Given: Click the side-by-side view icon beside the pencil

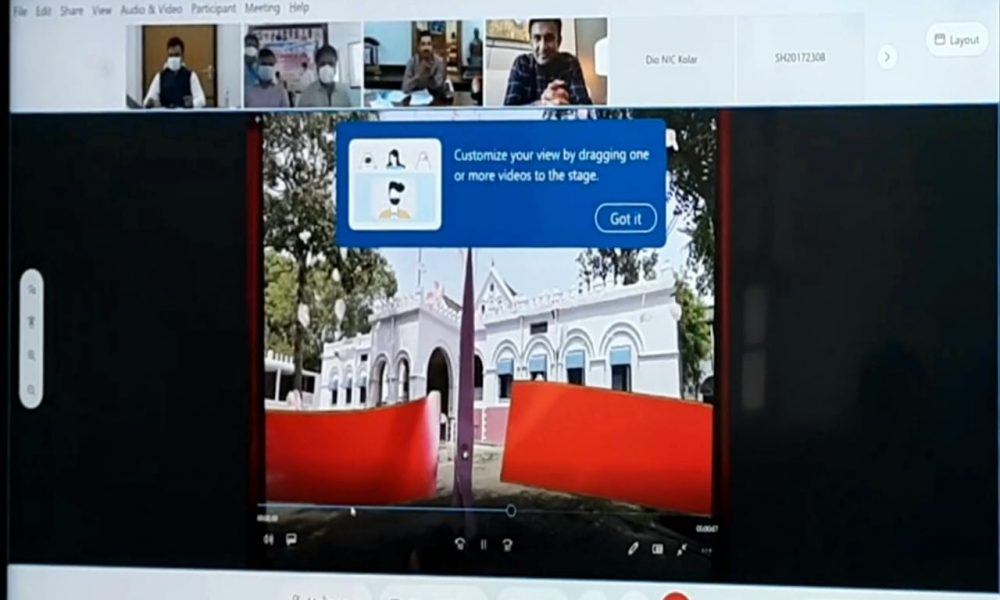Looking at the screenshot, I should (x=658, y=549).
